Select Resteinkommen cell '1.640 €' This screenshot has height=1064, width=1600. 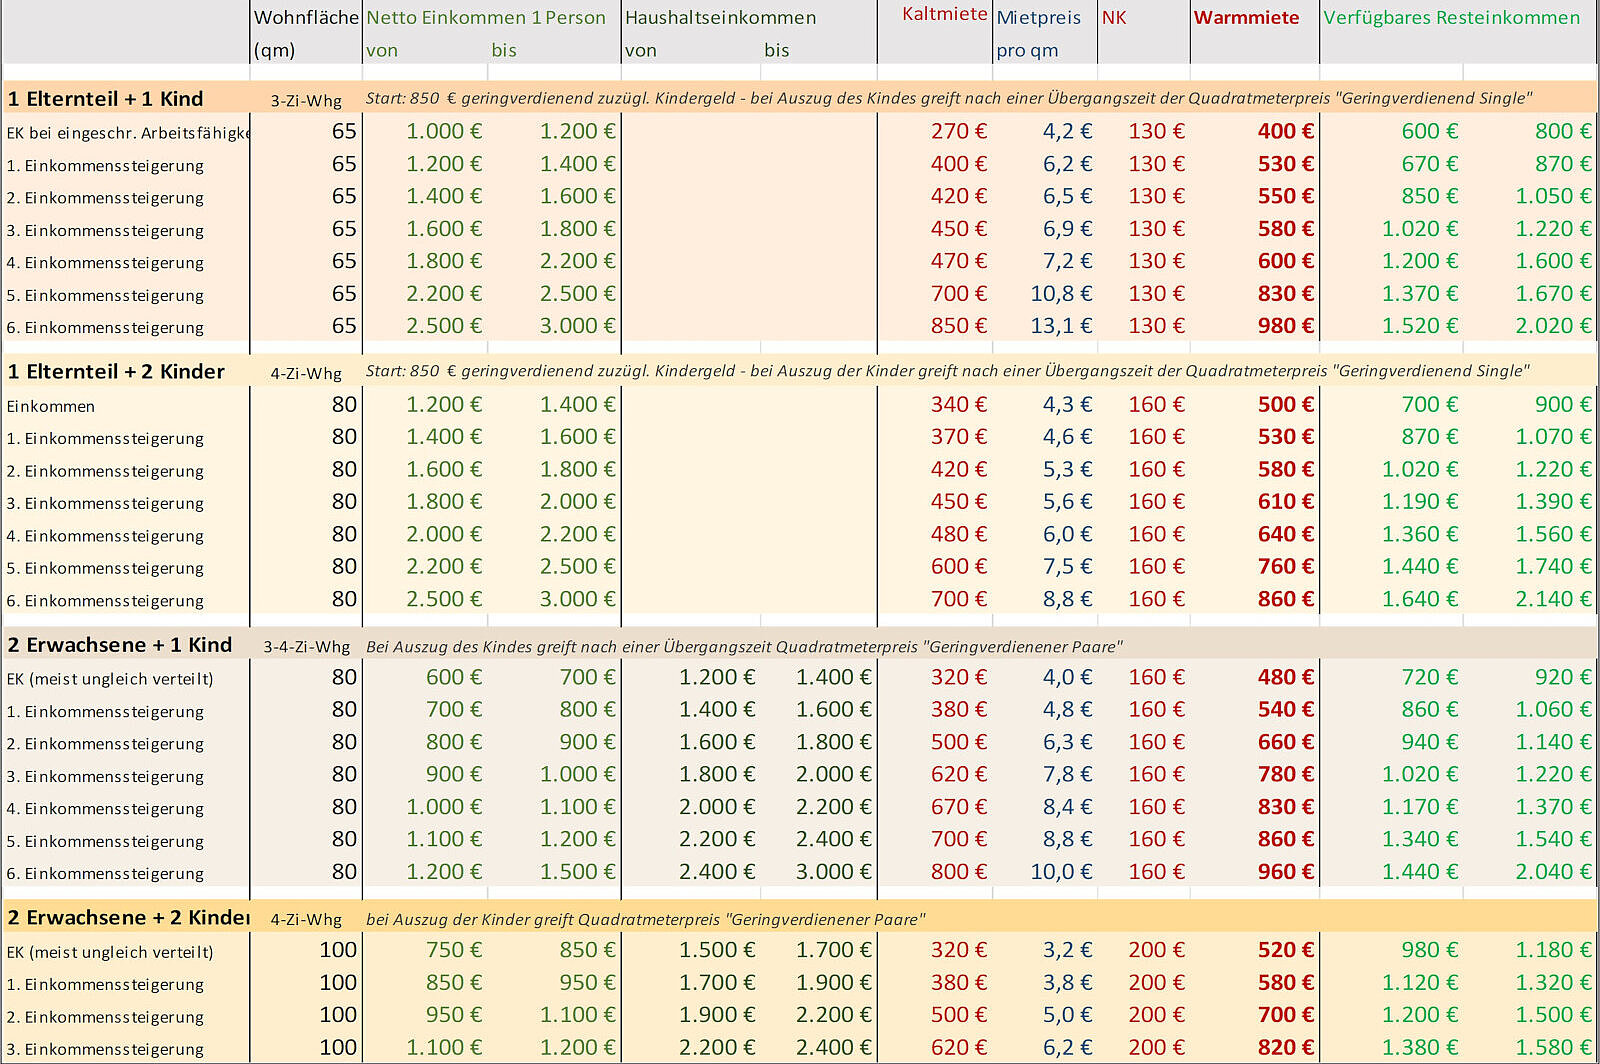[x=1420, y=598]
